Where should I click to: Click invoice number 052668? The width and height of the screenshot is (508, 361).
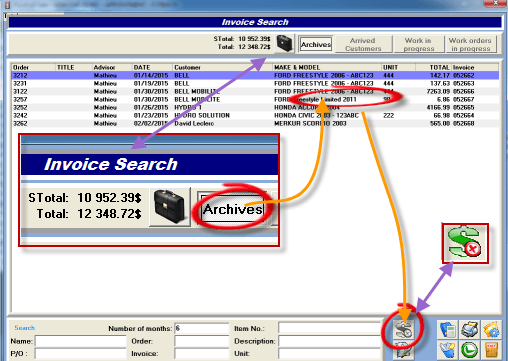coord(463,123)
